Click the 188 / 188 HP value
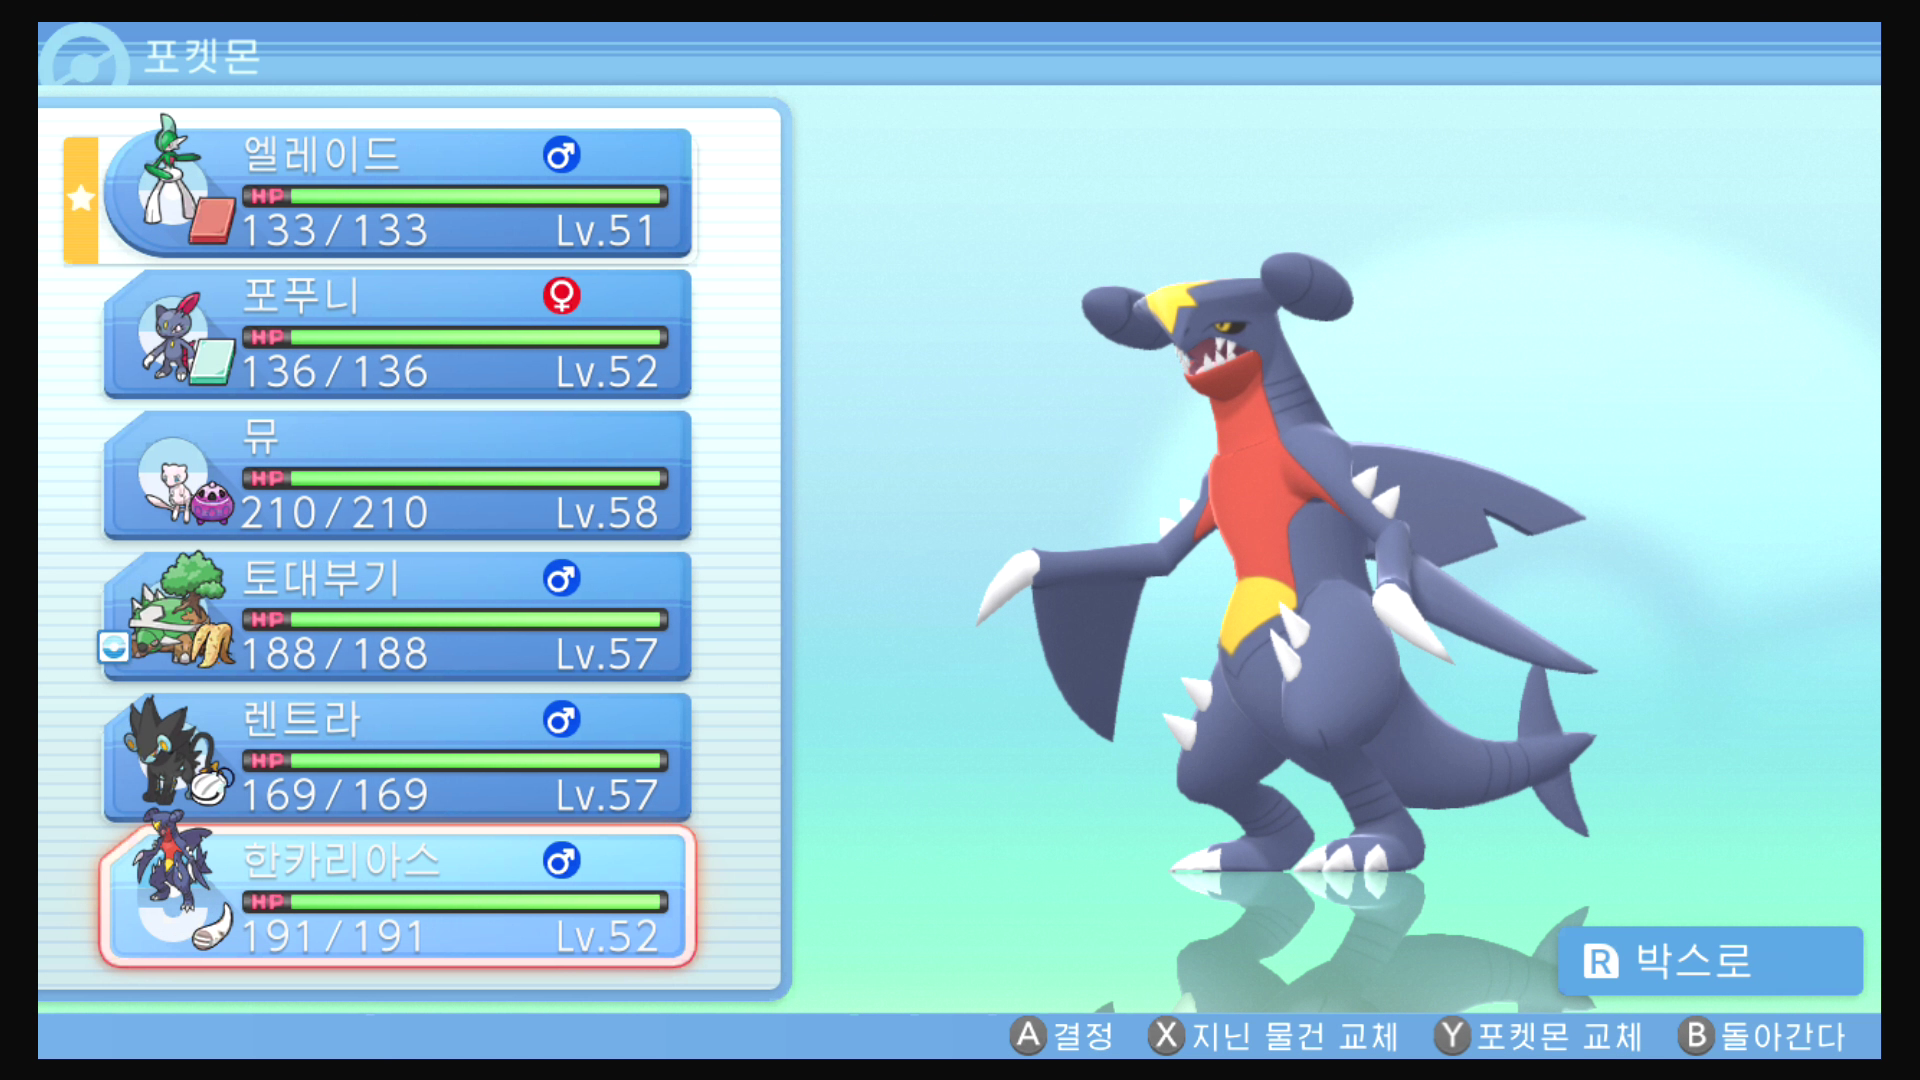The height and width of the screenshot is (1080, 1920). pos(335,654)
